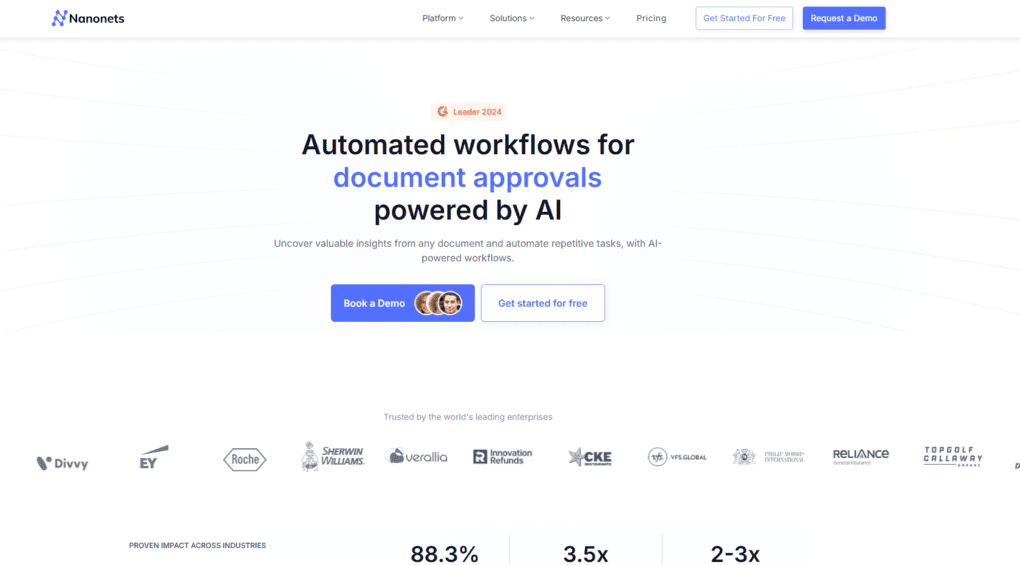Click the EY logo
Viewport: 1020px width, 565px height.
coord(154,457)
